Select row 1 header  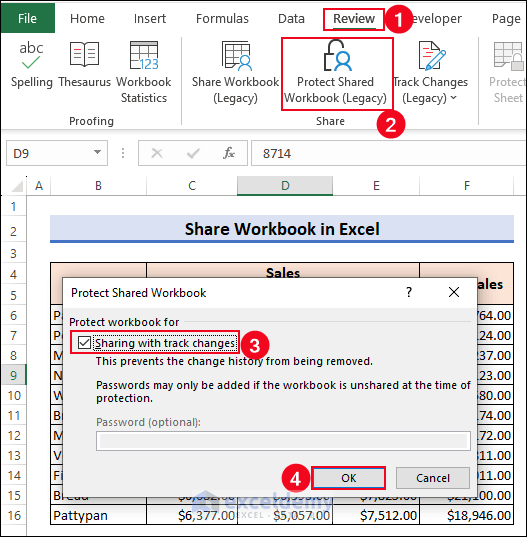pyautogui.click(x=13, y=207)
